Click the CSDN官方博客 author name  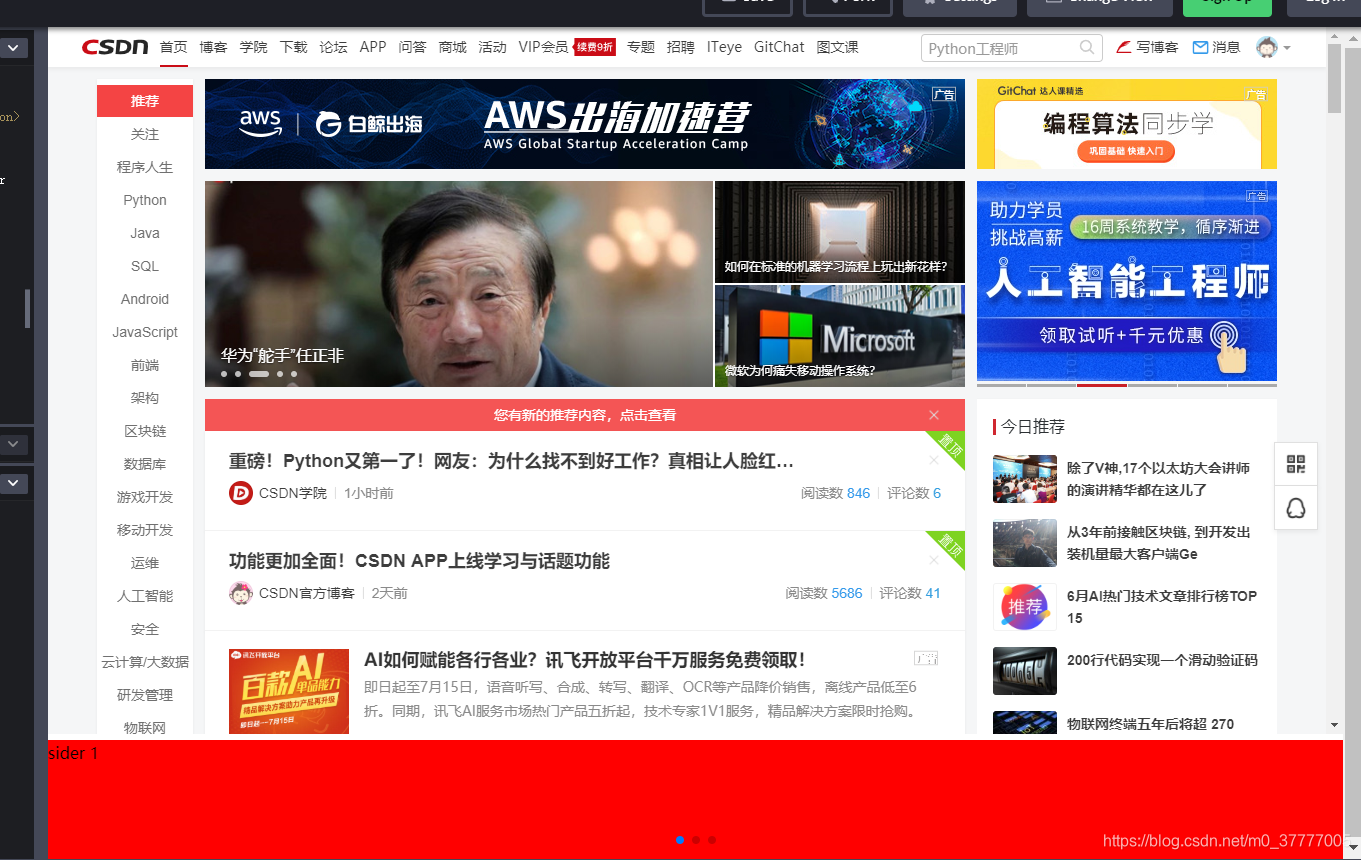click(x=306, y=593)
